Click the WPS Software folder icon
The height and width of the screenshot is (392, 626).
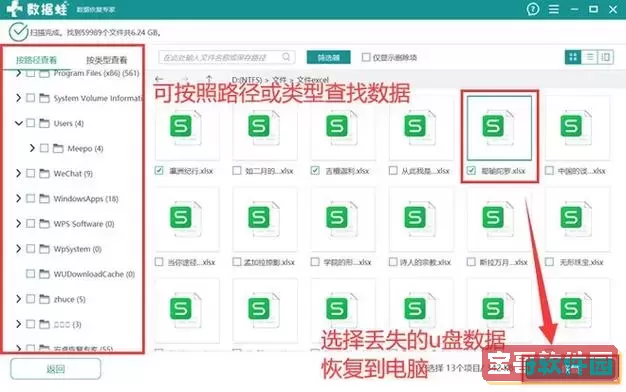[x=44, y=224]
